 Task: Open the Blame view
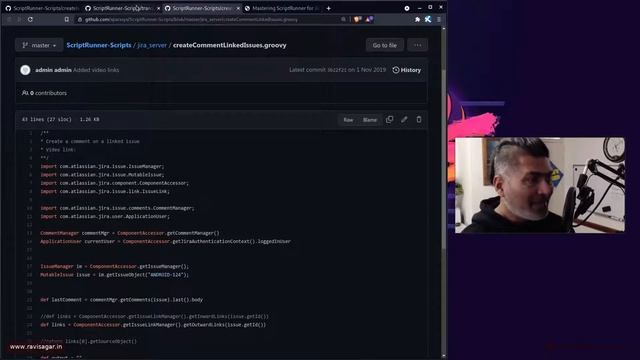pyautogui.click(x=370, y=120)
